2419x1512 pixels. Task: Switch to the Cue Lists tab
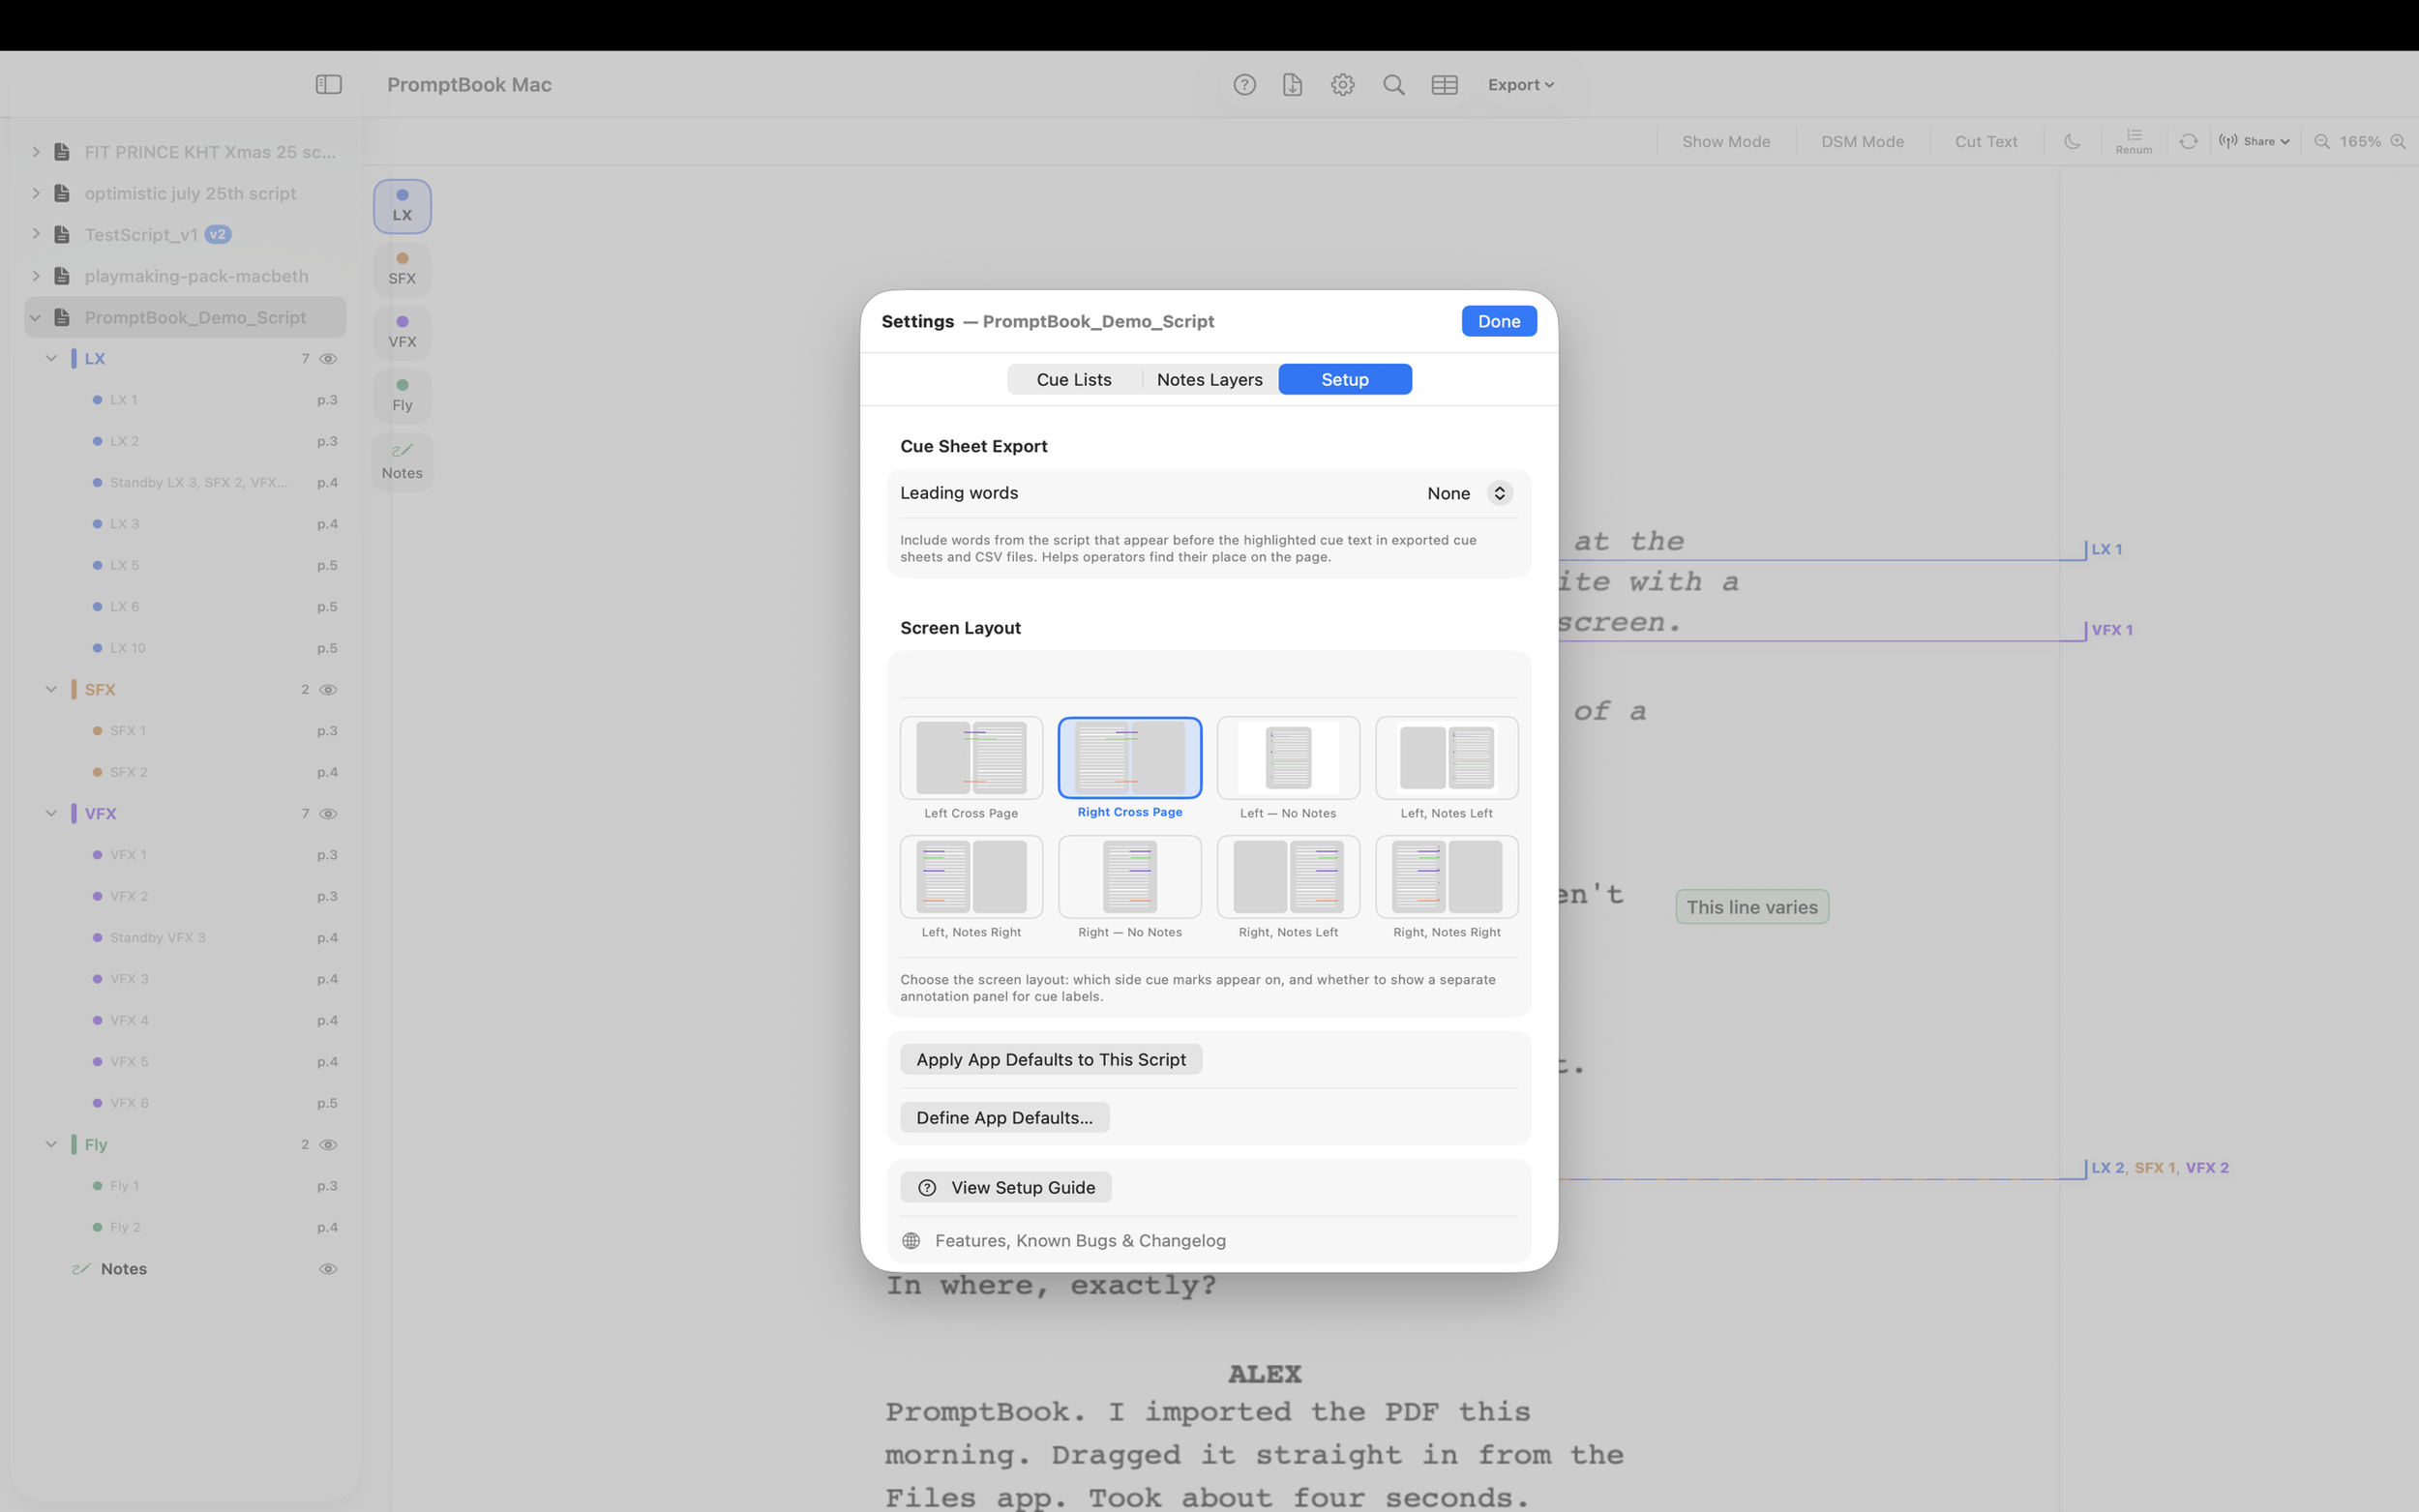[x=1074, y=380]
